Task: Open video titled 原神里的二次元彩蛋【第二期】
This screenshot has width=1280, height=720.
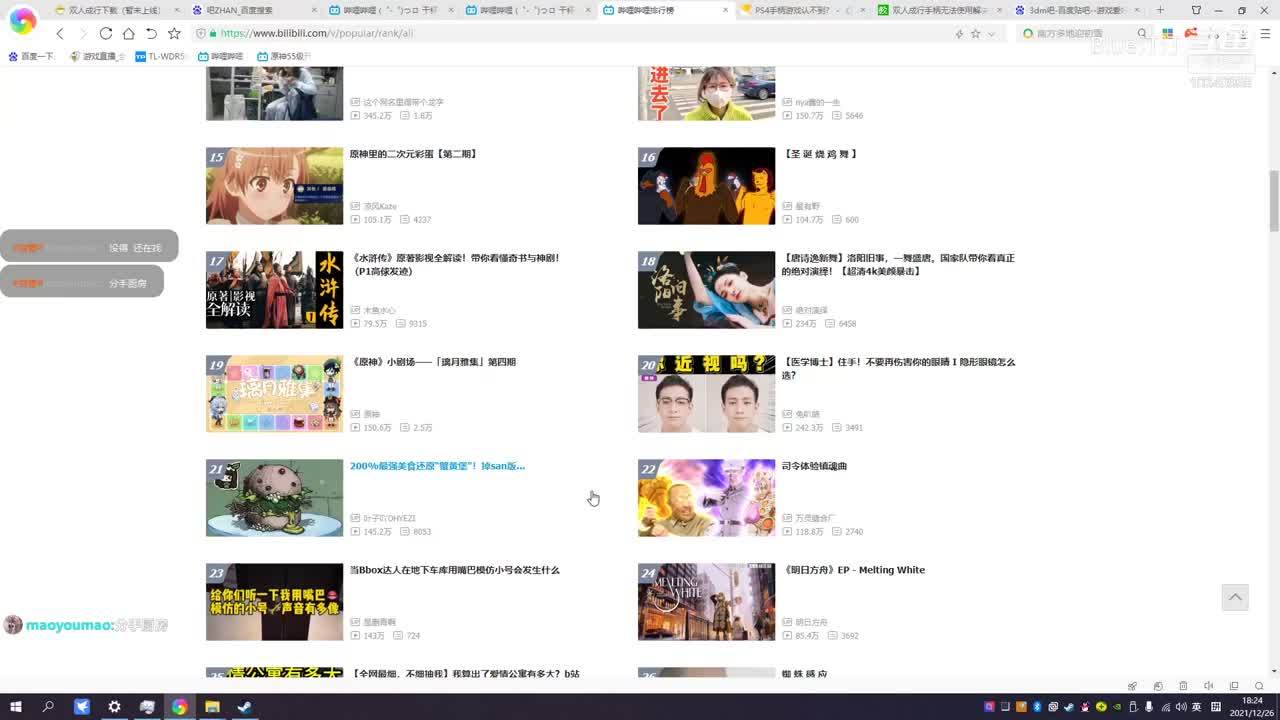Action: [413, 154]
